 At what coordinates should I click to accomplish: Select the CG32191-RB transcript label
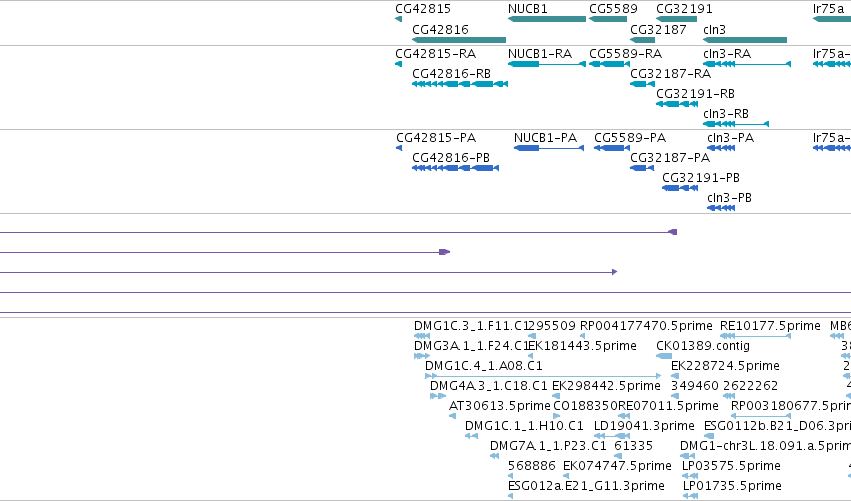click(695, 93)
